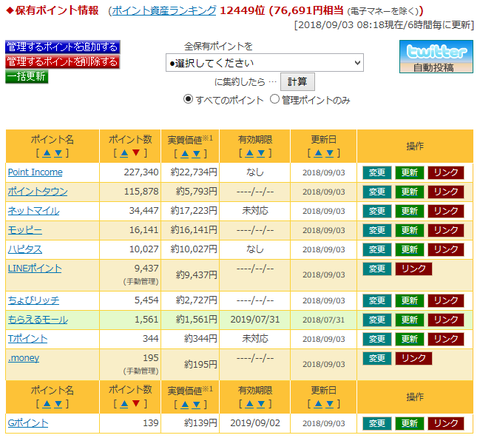Screen dimensions: 480x438
Task: Select the 2019/09/02 expiry date cell
Action: point(255,423)
